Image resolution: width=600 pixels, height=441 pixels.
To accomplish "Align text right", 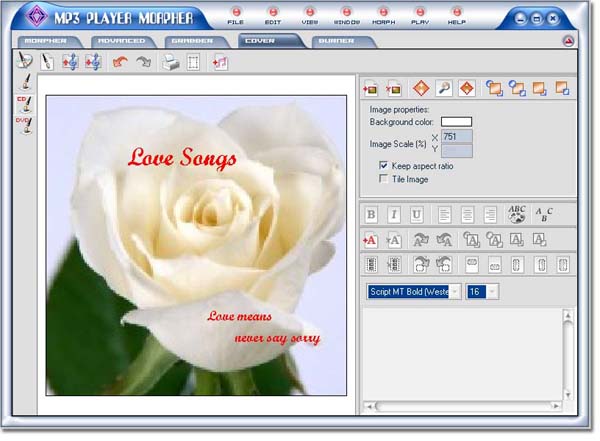I will click(490, 215).
